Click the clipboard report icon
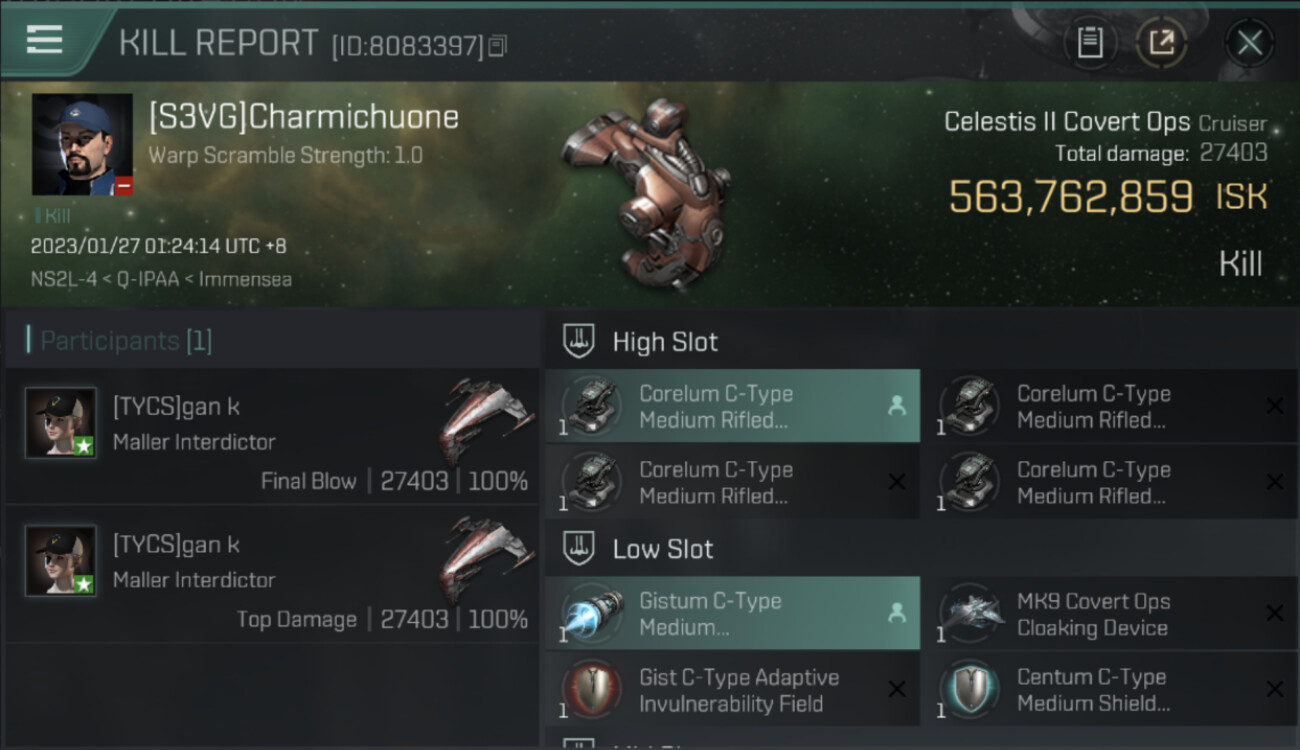The height and width of the screenshot is (750, 1300). [1090, 43]
